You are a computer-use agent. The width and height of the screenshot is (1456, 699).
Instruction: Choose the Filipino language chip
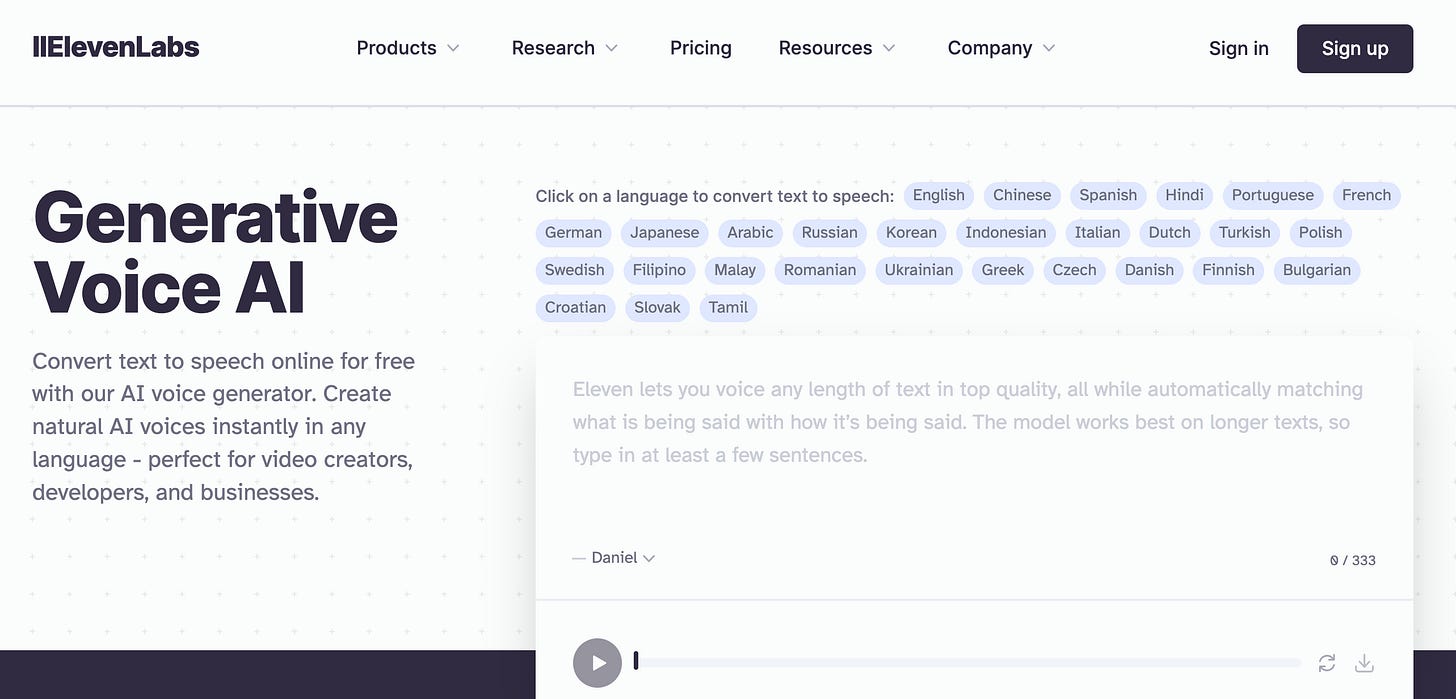659,270
